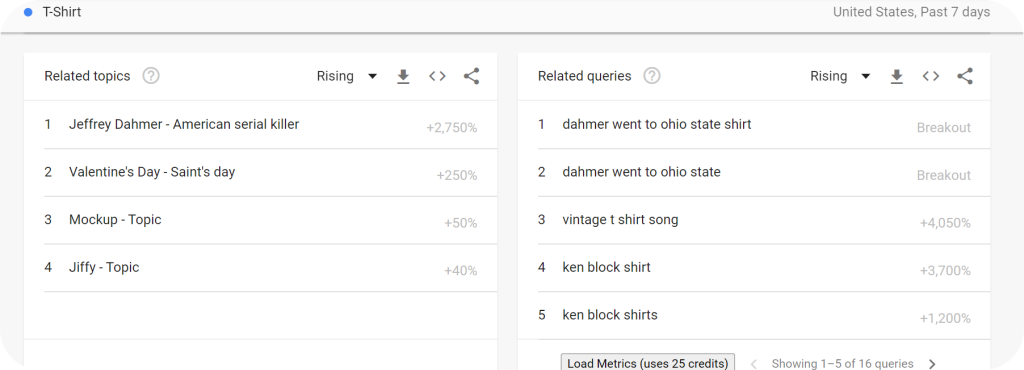Open the ken block shirt query

tap(754, 268)
